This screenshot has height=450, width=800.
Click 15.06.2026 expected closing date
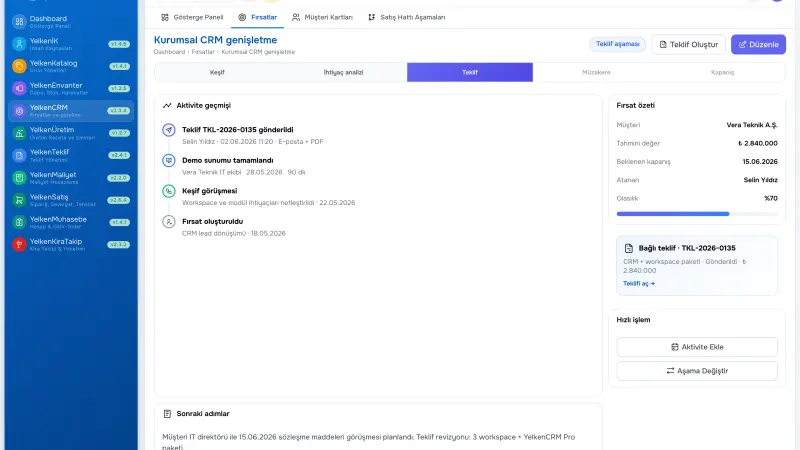tap(760, 162)
